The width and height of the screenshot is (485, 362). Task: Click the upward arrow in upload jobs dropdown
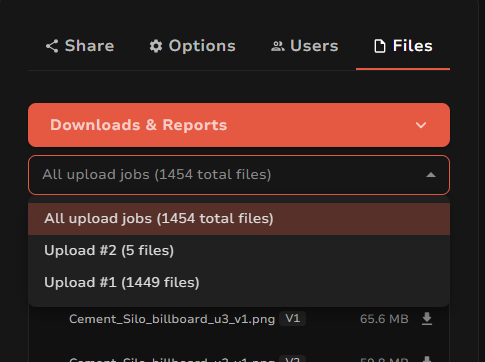pos(431,175)
